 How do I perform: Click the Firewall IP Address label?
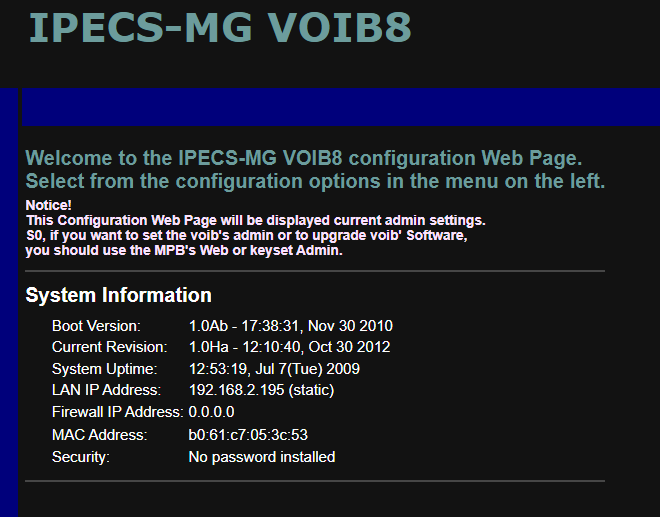(117, 412)
